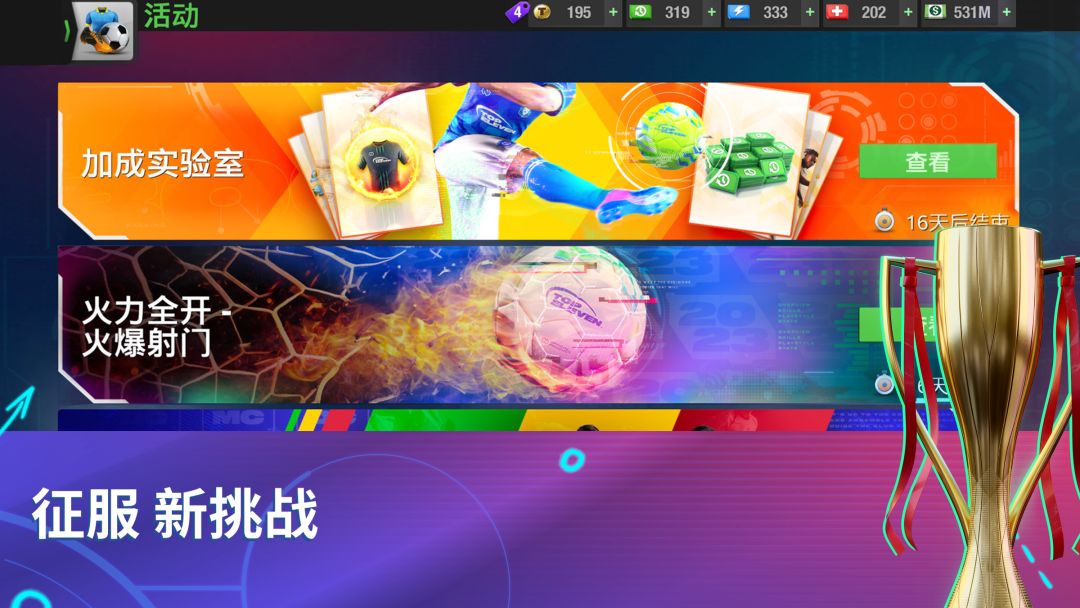Tap the blue lightning morale pack icon
This screenshot has width=1080, height=608.
point(738,12)
